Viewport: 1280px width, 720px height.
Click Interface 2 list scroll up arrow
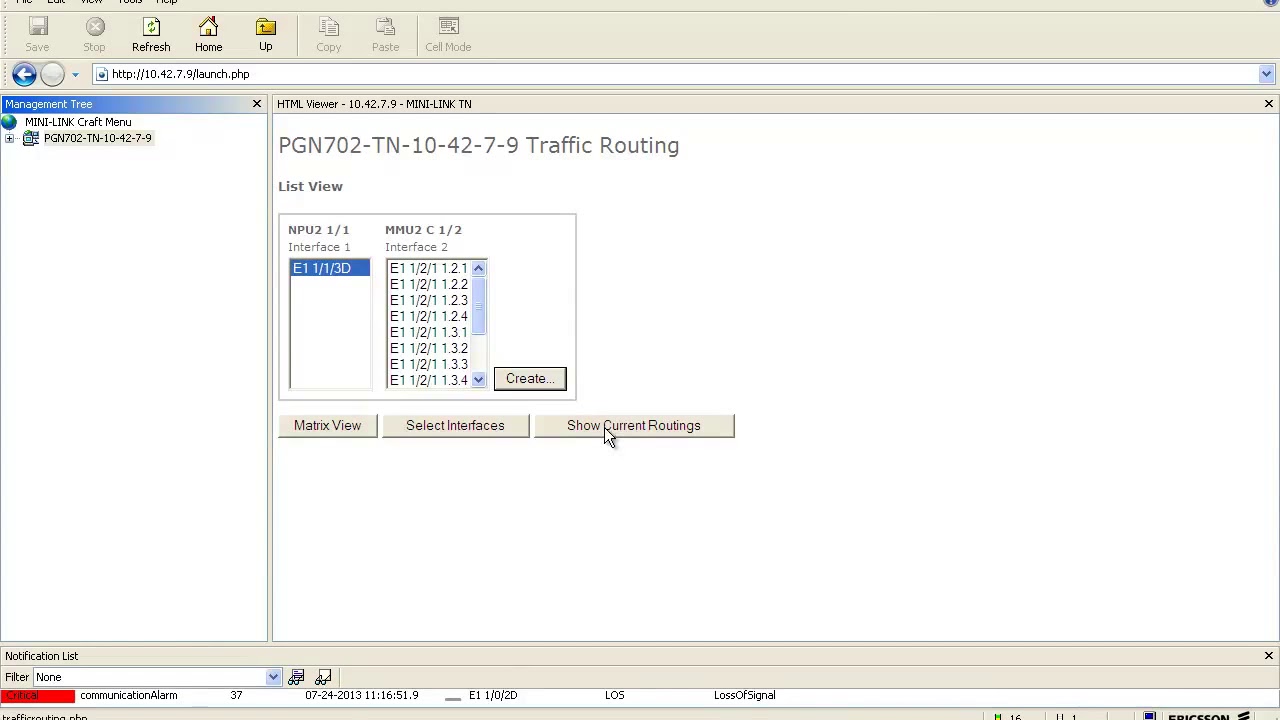pos(478,268)
